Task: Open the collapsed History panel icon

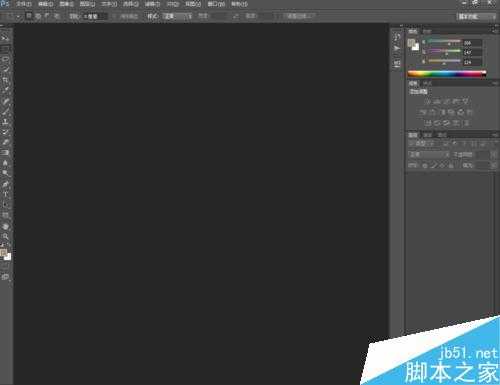Action: [397, 37]
